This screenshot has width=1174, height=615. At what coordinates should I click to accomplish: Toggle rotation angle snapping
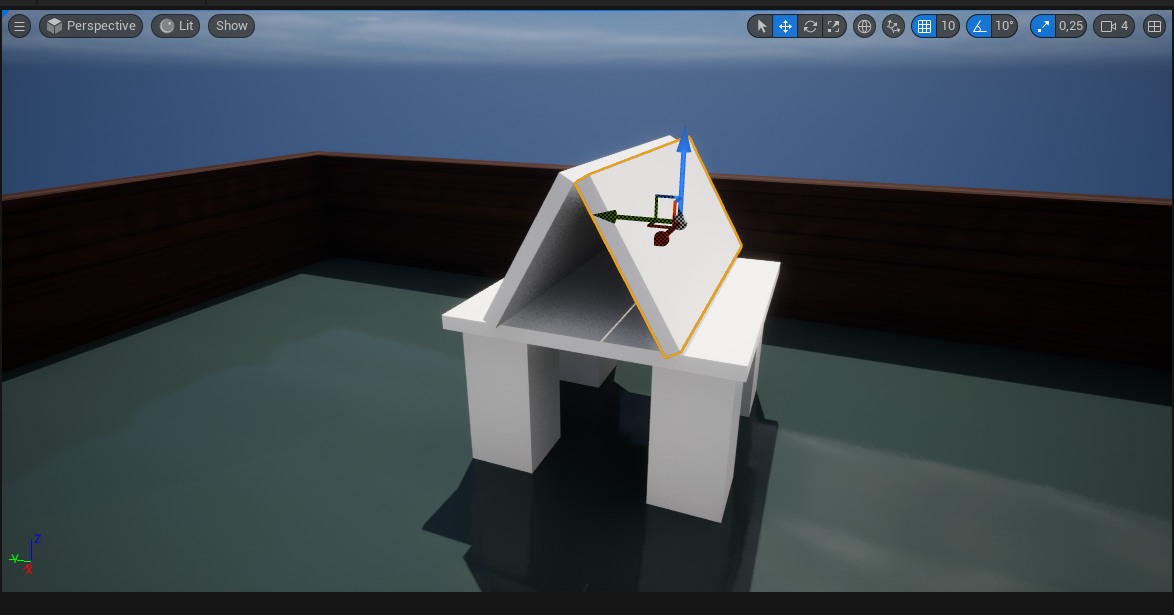[x=979, y=26]
